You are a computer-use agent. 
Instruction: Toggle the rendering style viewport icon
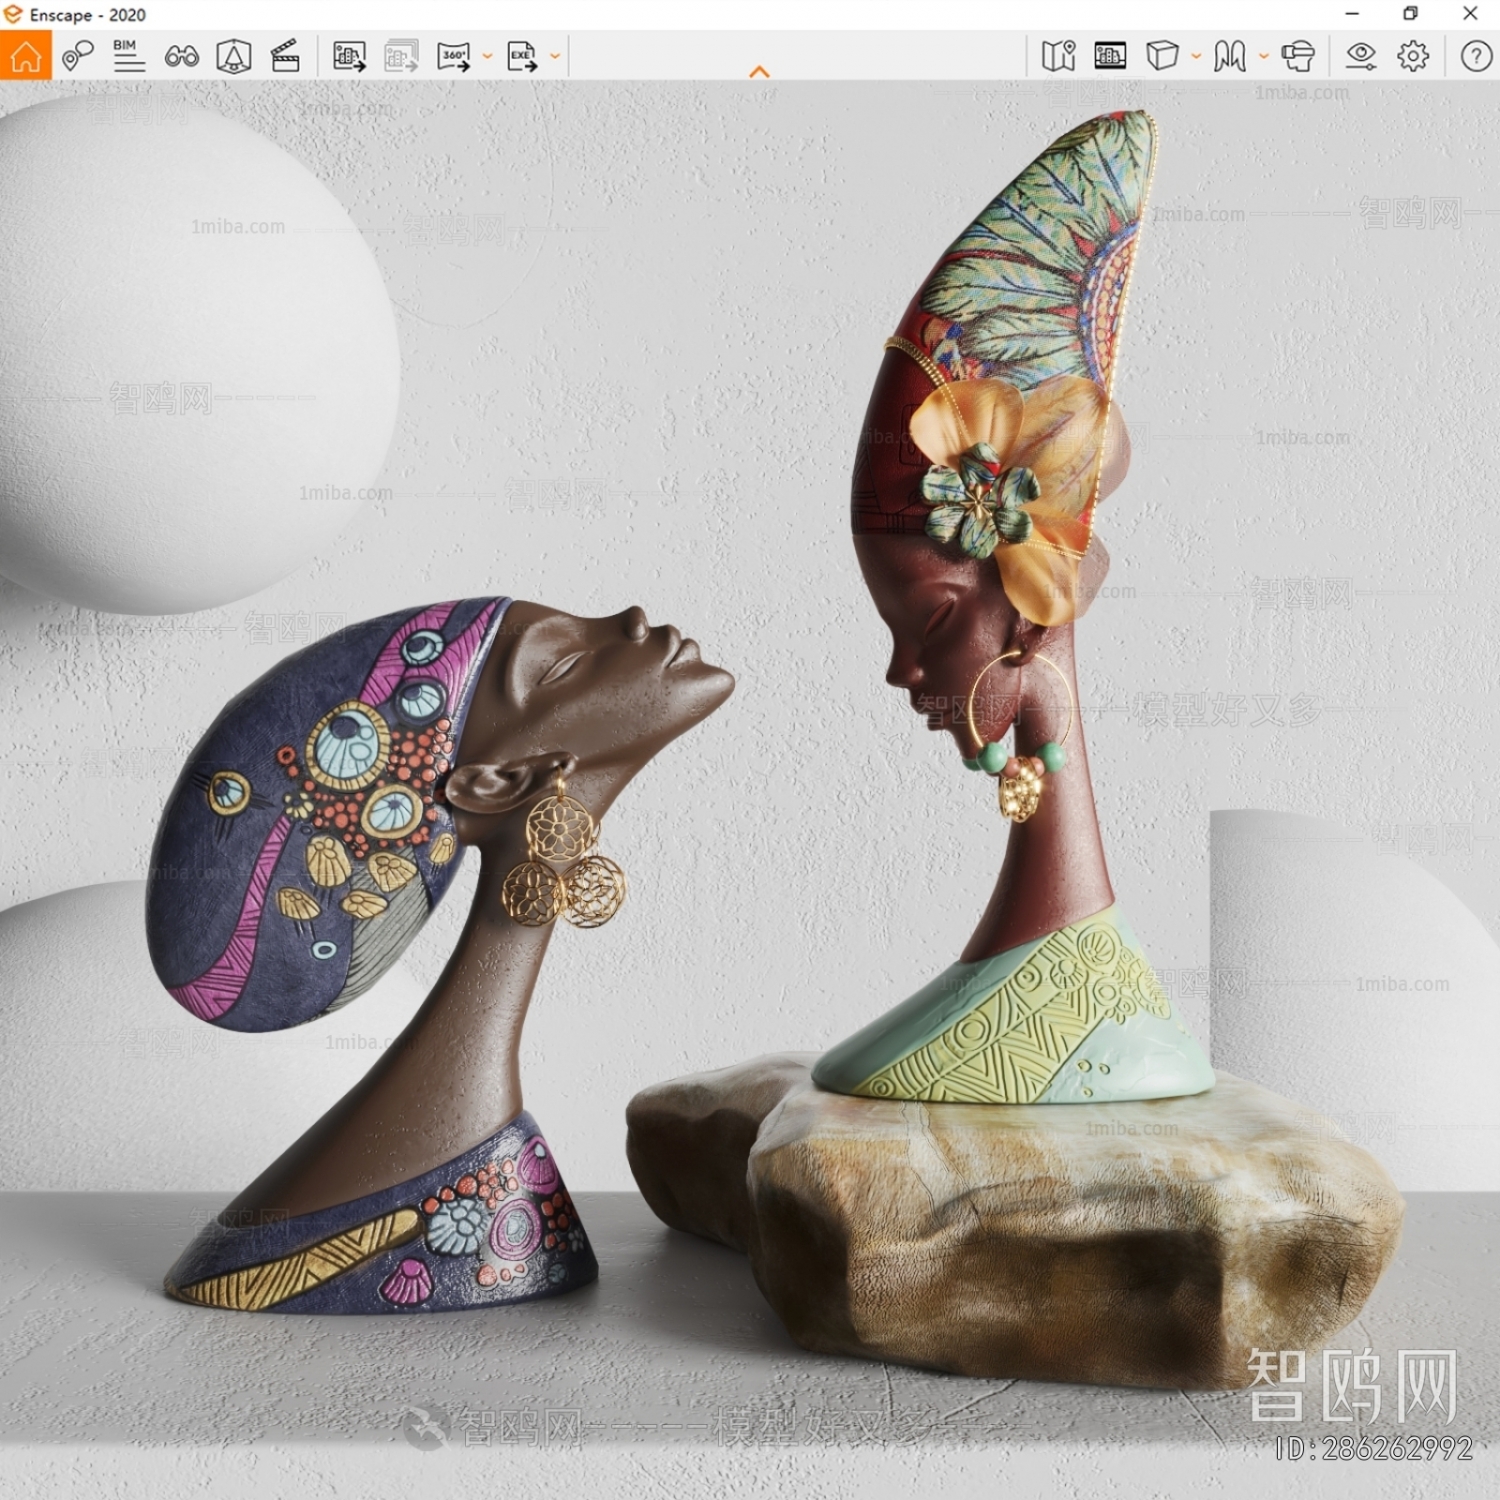(x=1110, y=56)
